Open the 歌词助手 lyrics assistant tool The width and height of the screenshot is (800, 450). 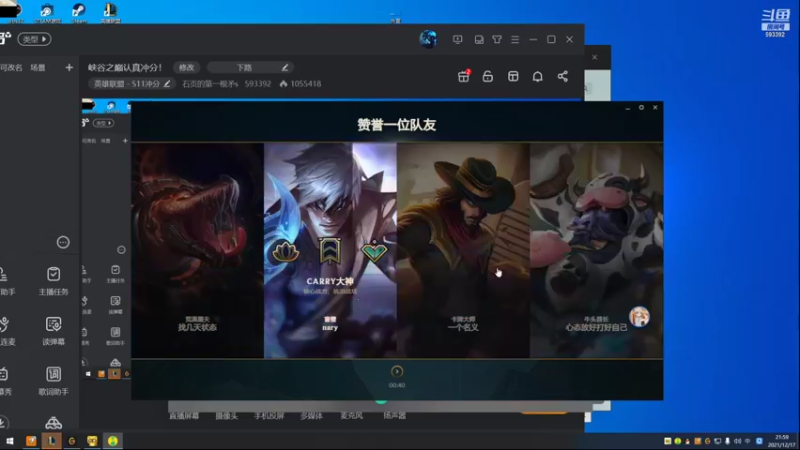tap(54, 381)
